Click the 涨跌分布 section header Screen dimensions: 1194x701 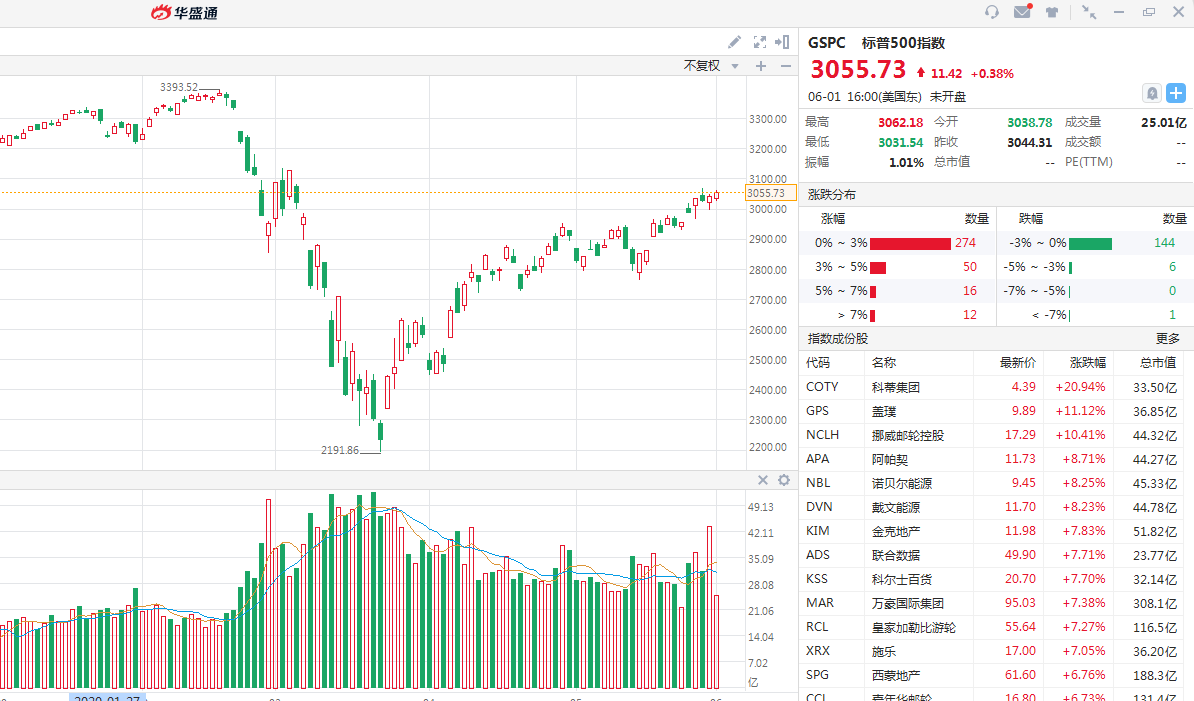coord(832,195)
